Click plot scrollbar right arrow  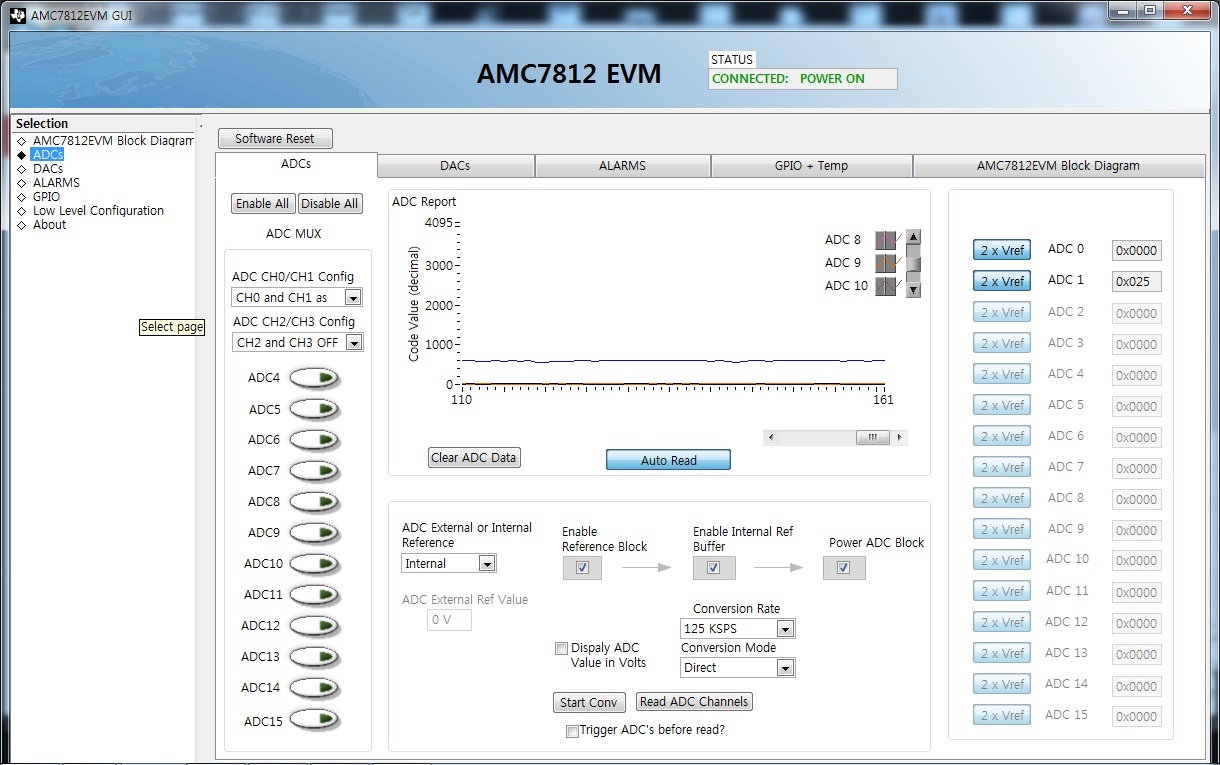click(x=900, y=437)
